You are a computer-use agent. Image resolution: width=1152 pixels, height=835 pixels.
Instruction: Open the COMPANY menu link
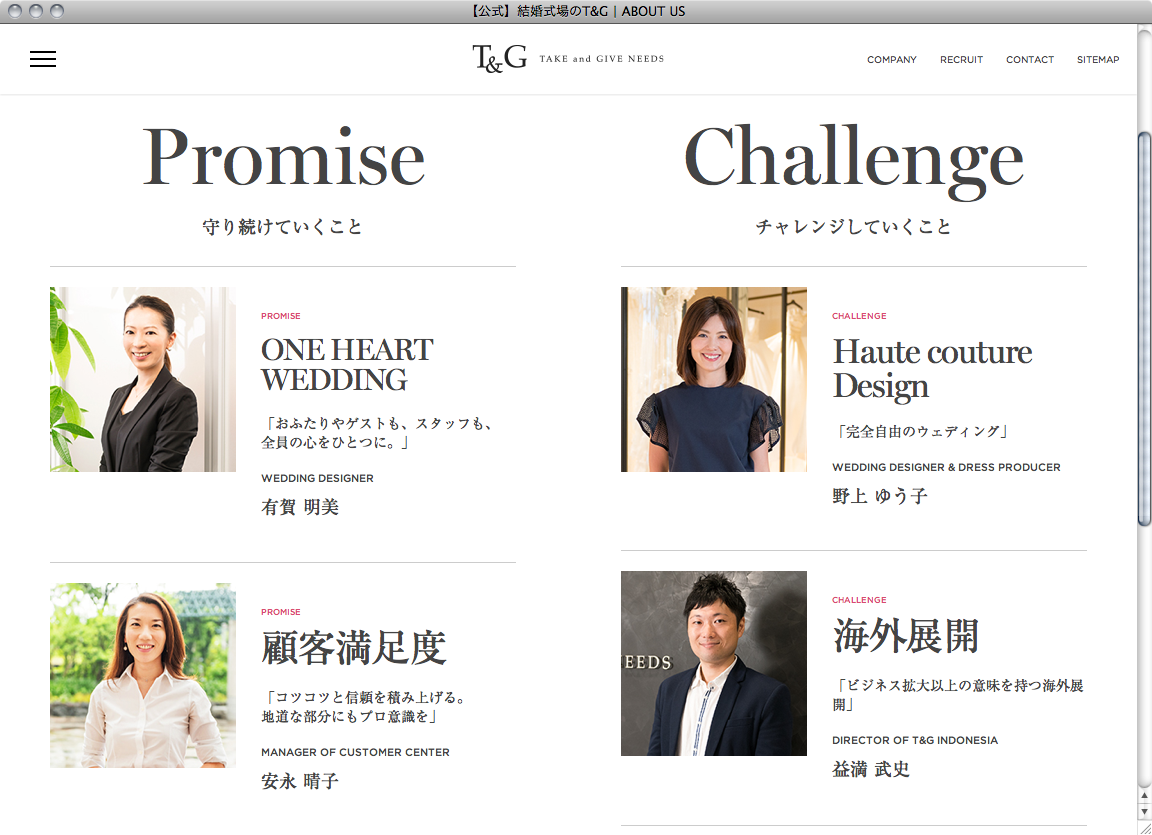tap(891, 59)
